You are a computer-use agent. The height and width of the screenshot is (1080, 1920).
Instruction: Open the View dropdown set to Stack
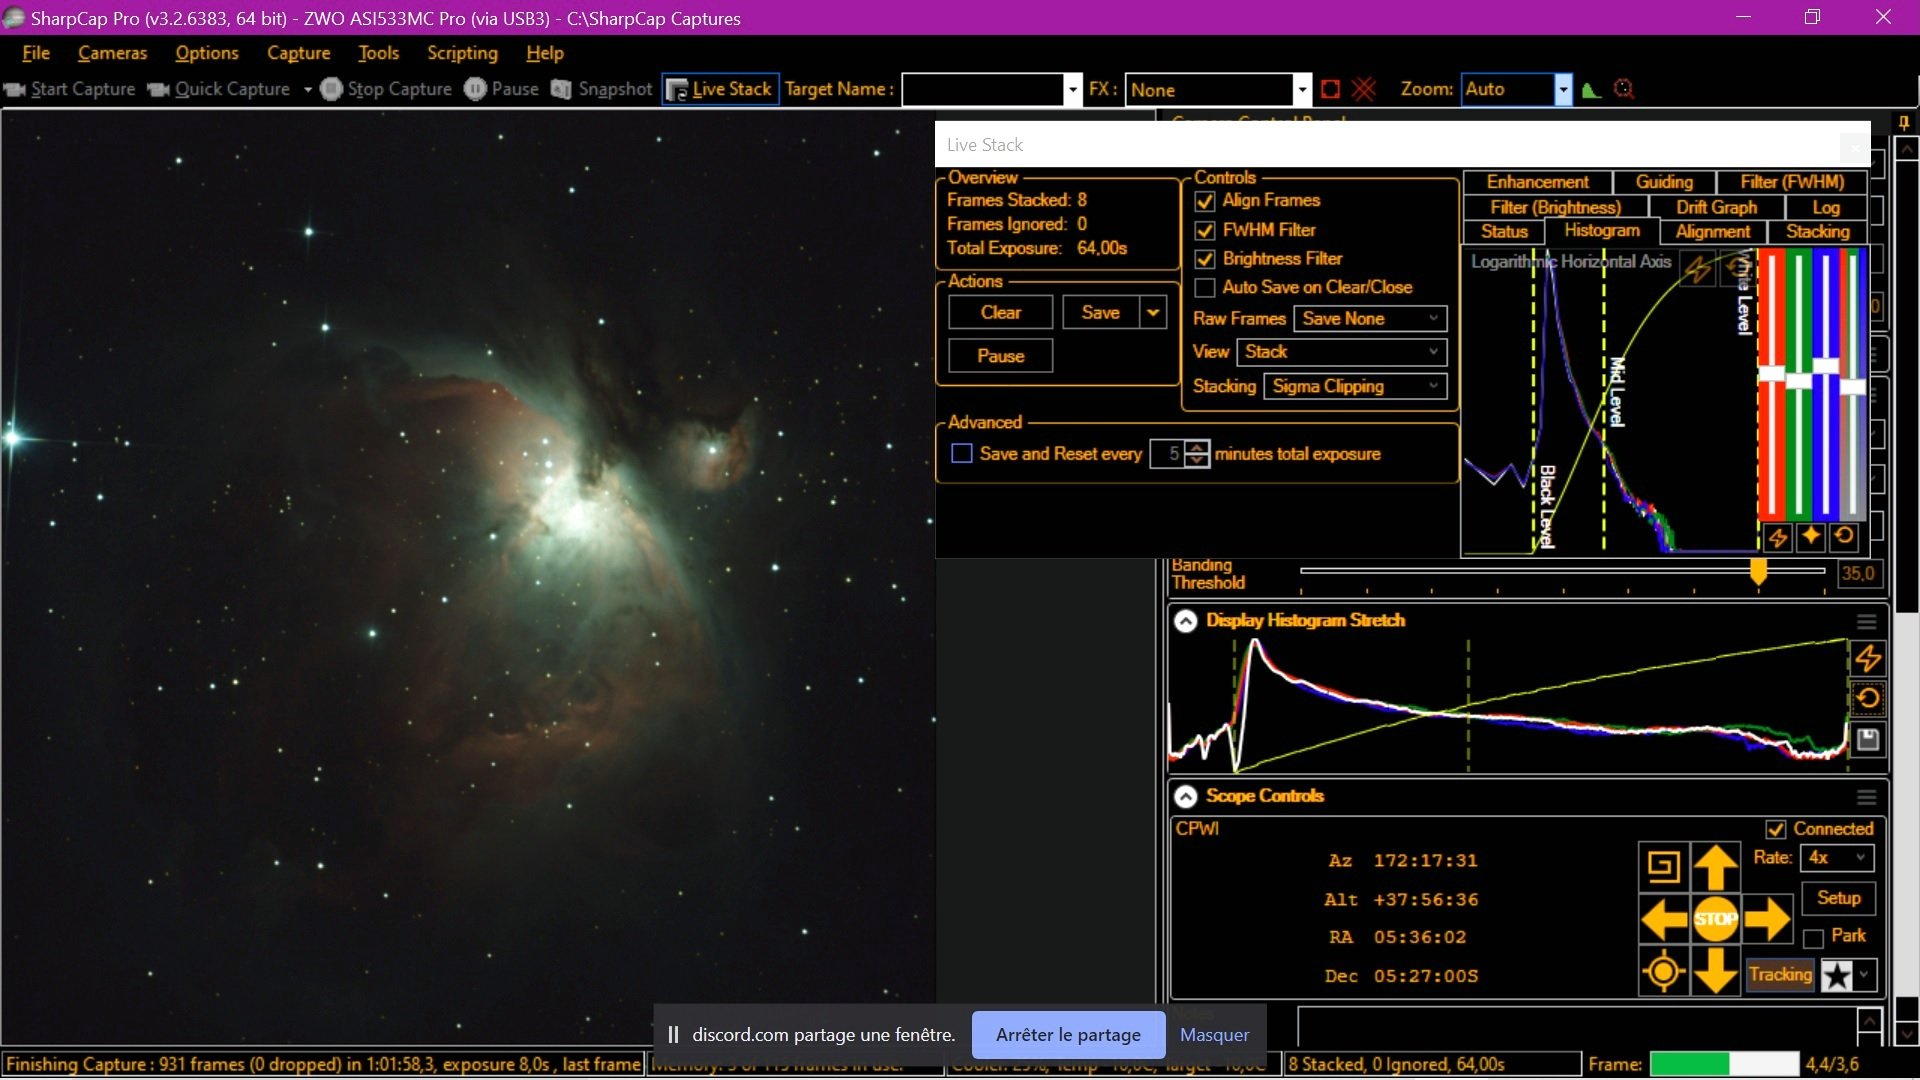point(1341,352)
